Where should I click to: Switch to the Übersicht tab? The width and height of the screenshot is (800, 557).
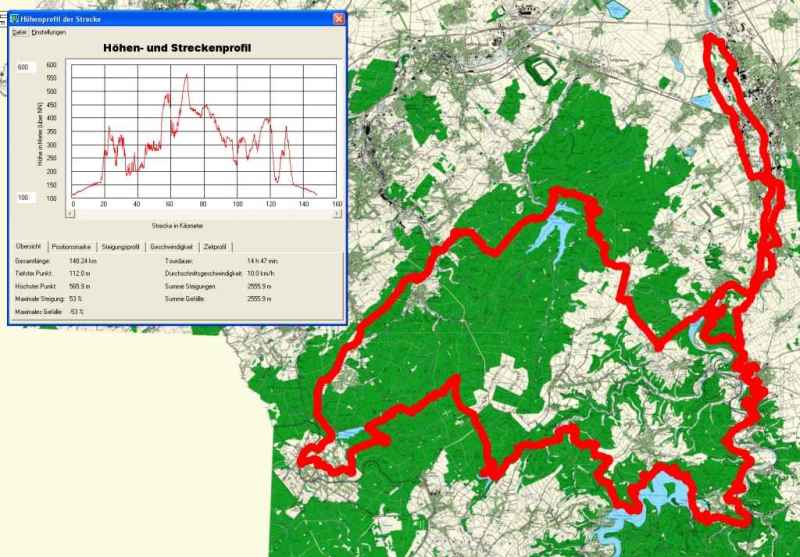pyautogui.click(x=28, y=246)
